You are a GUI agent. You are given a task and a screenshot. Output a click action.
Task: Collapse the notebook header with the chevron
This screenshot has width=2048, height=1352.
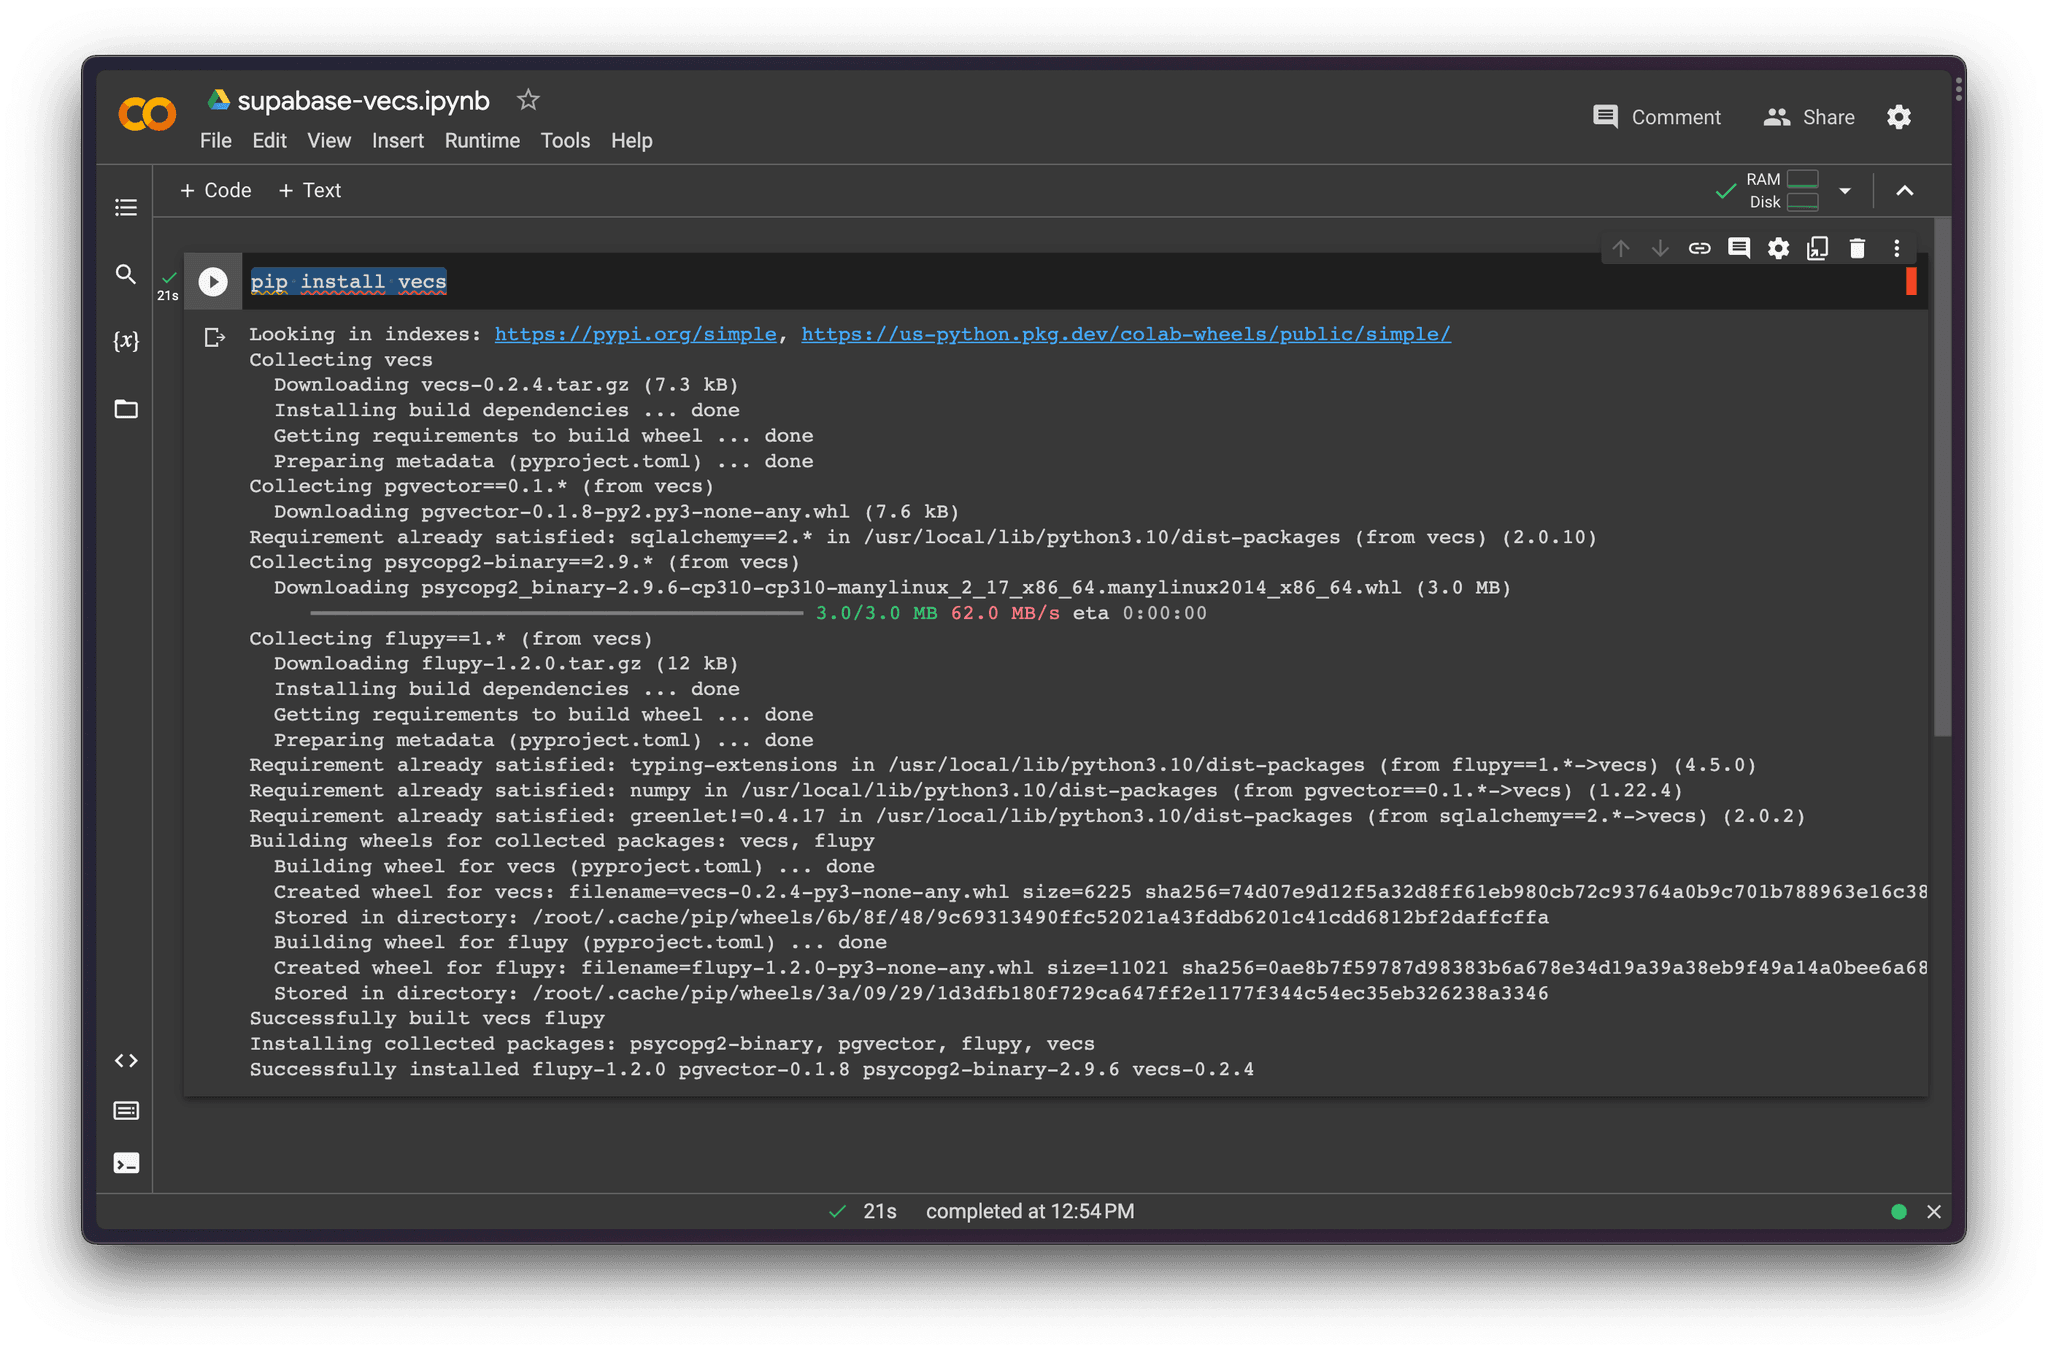click(1906, 190)
